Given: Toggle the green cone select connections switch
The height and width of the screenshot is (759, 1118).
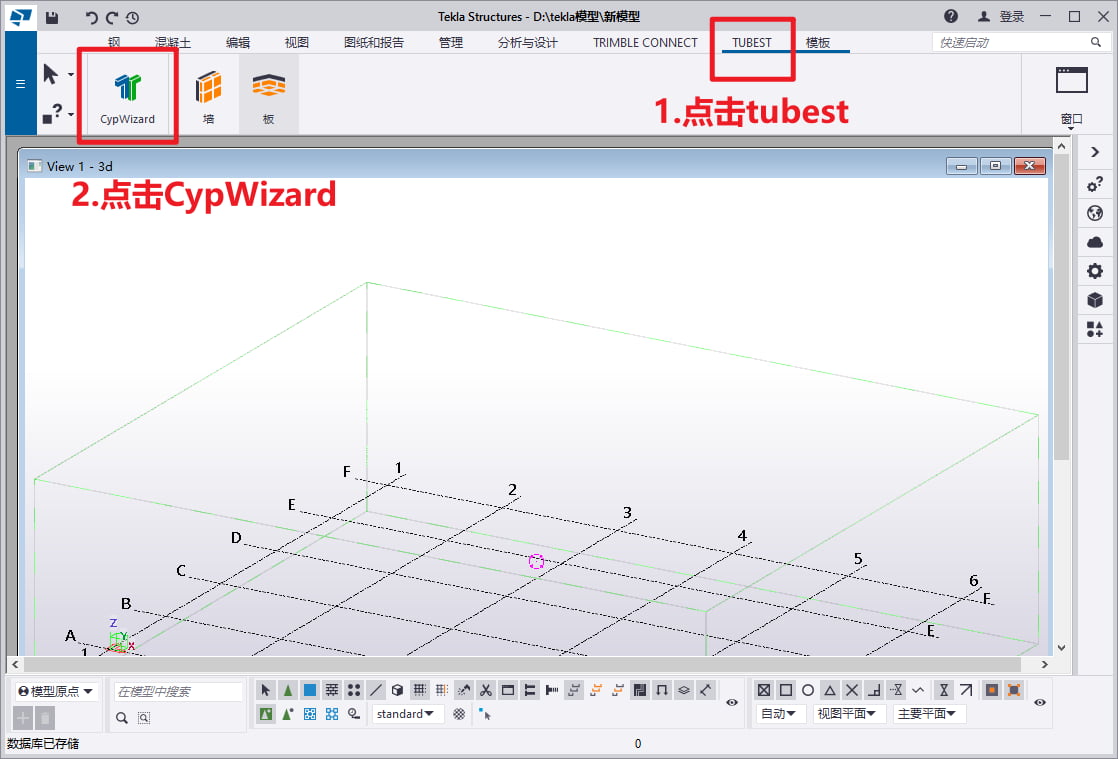Looking at the screenshot, I should (287, 690).
